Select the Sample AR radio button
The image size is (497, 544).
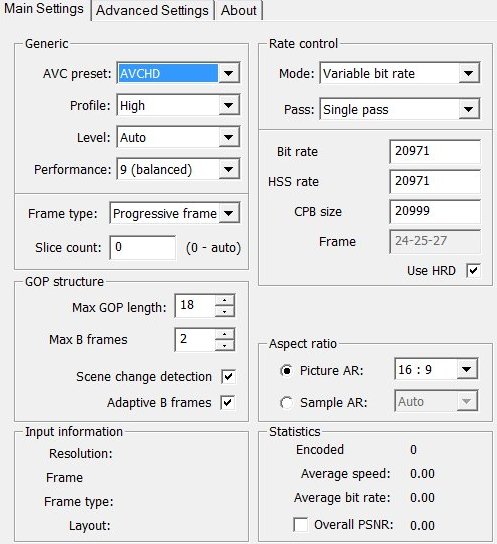point(286,402)
